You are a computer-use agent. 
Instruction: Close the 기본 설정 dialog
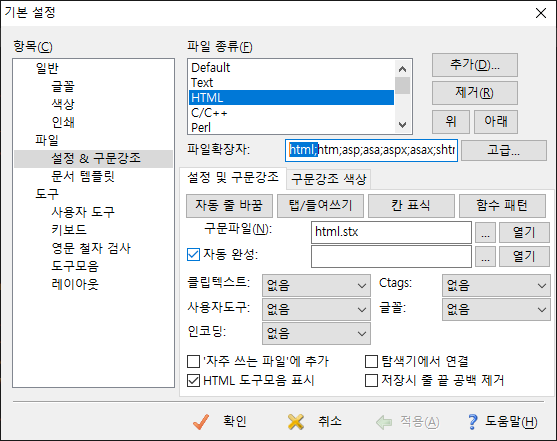(541, 14)
